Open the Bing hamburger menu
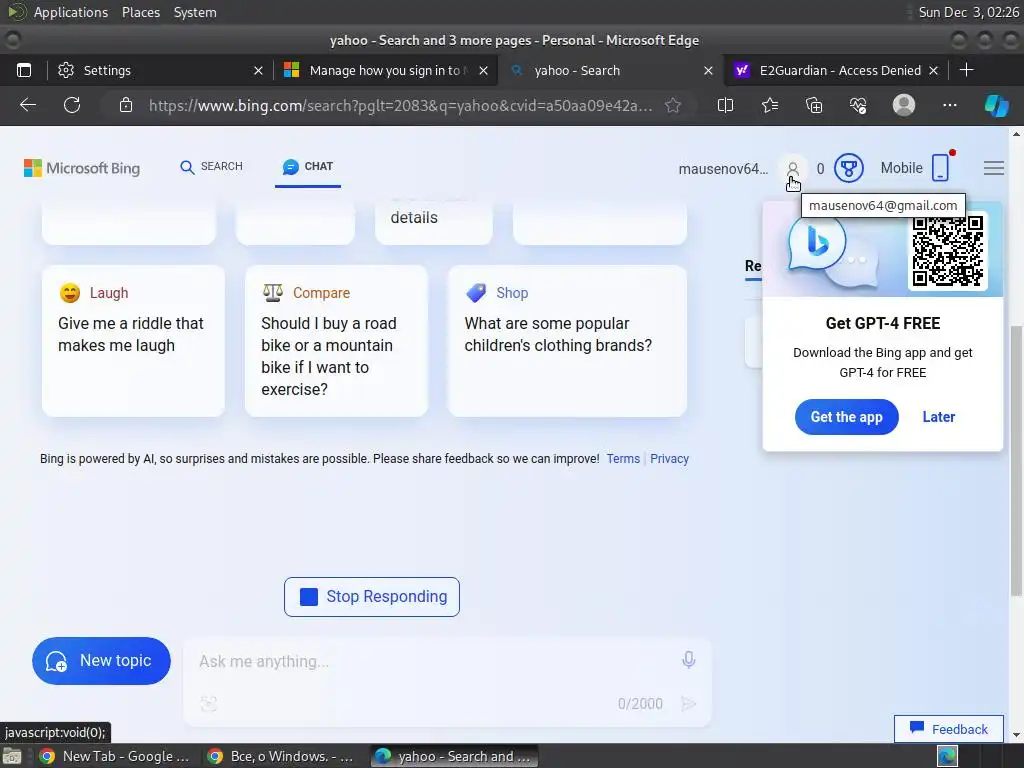This screenshot has width=1024, height=768. (x=993, y=168)
